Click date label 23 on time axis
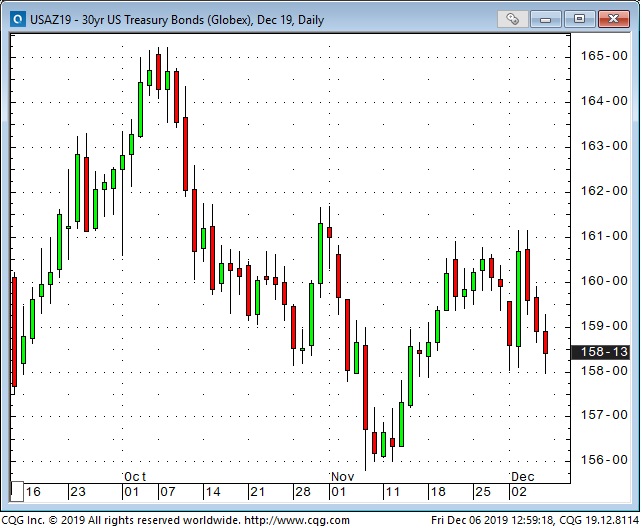This screenshot has width=642, height=528. tap(78, 492)
